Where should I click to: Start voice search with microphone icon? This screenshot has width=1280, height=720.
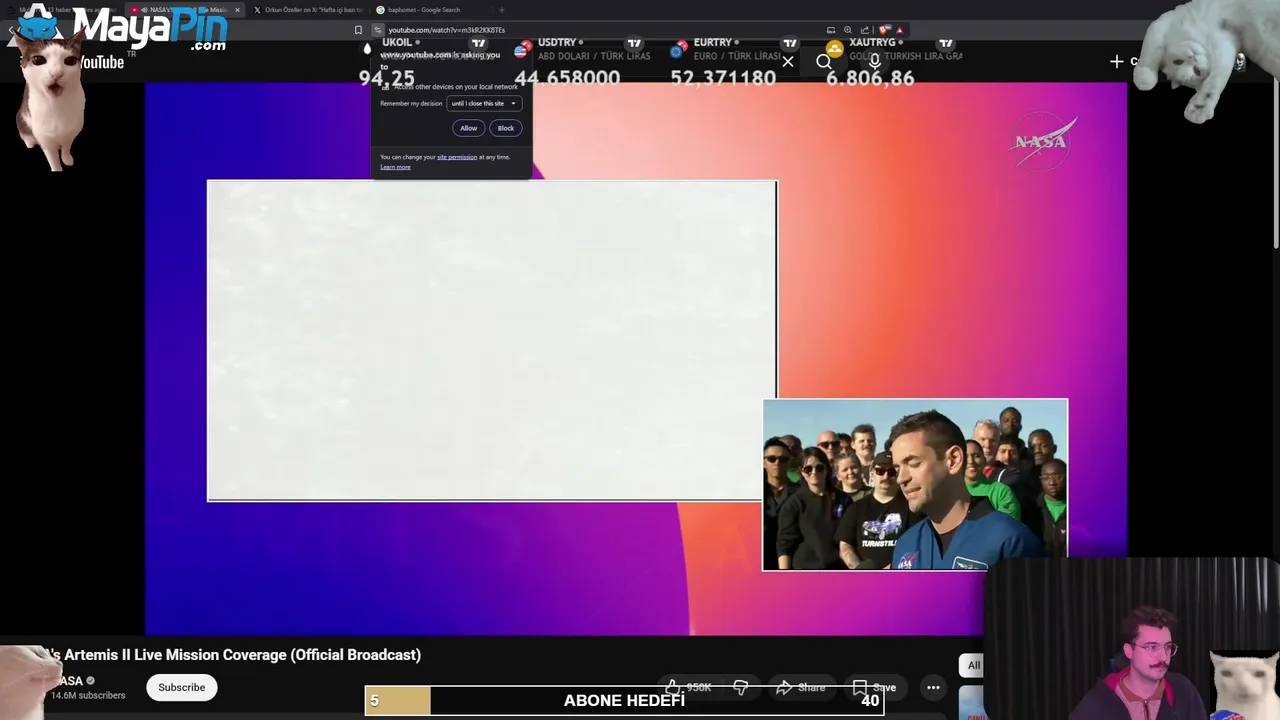point(875,62)
